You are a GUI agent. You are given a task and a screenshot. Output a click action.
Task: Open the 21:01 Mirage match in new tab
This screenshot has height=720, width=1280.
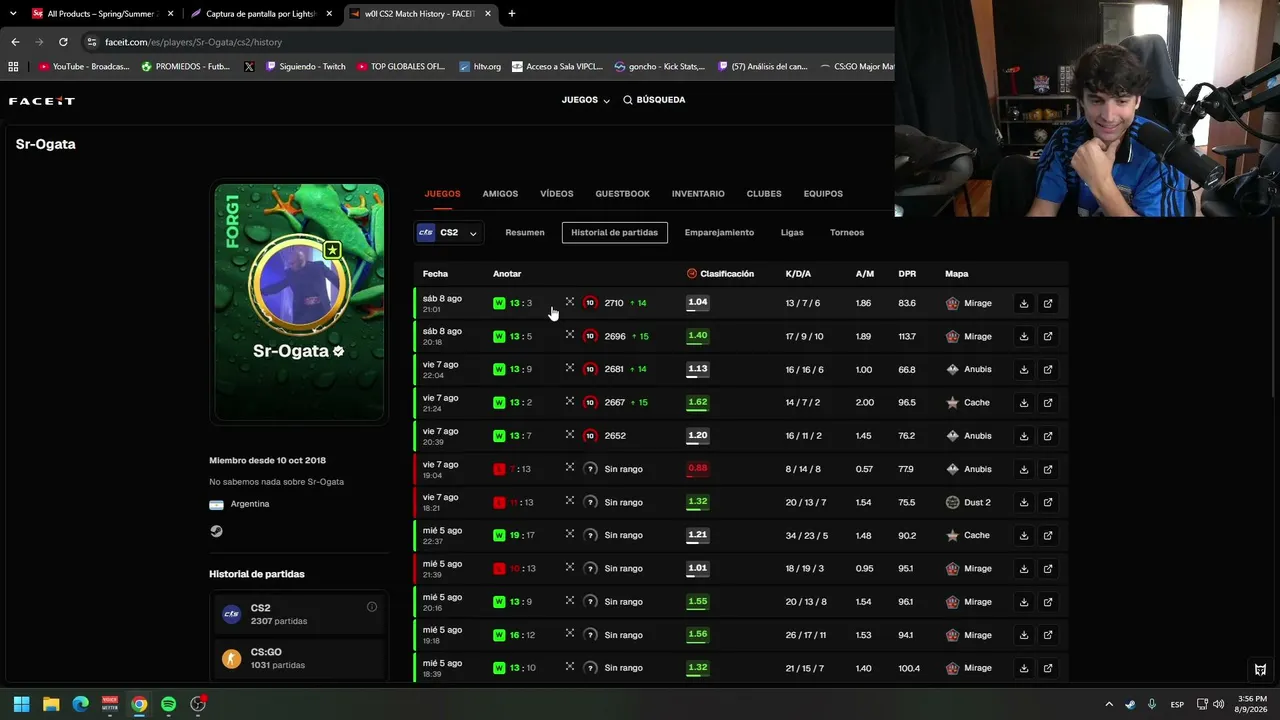pos(1048,303)
